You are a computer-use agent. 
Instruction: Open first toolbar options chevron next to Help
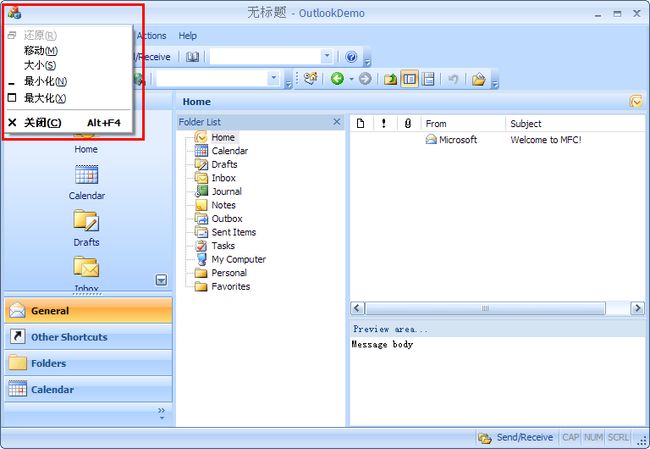(367, 57)
